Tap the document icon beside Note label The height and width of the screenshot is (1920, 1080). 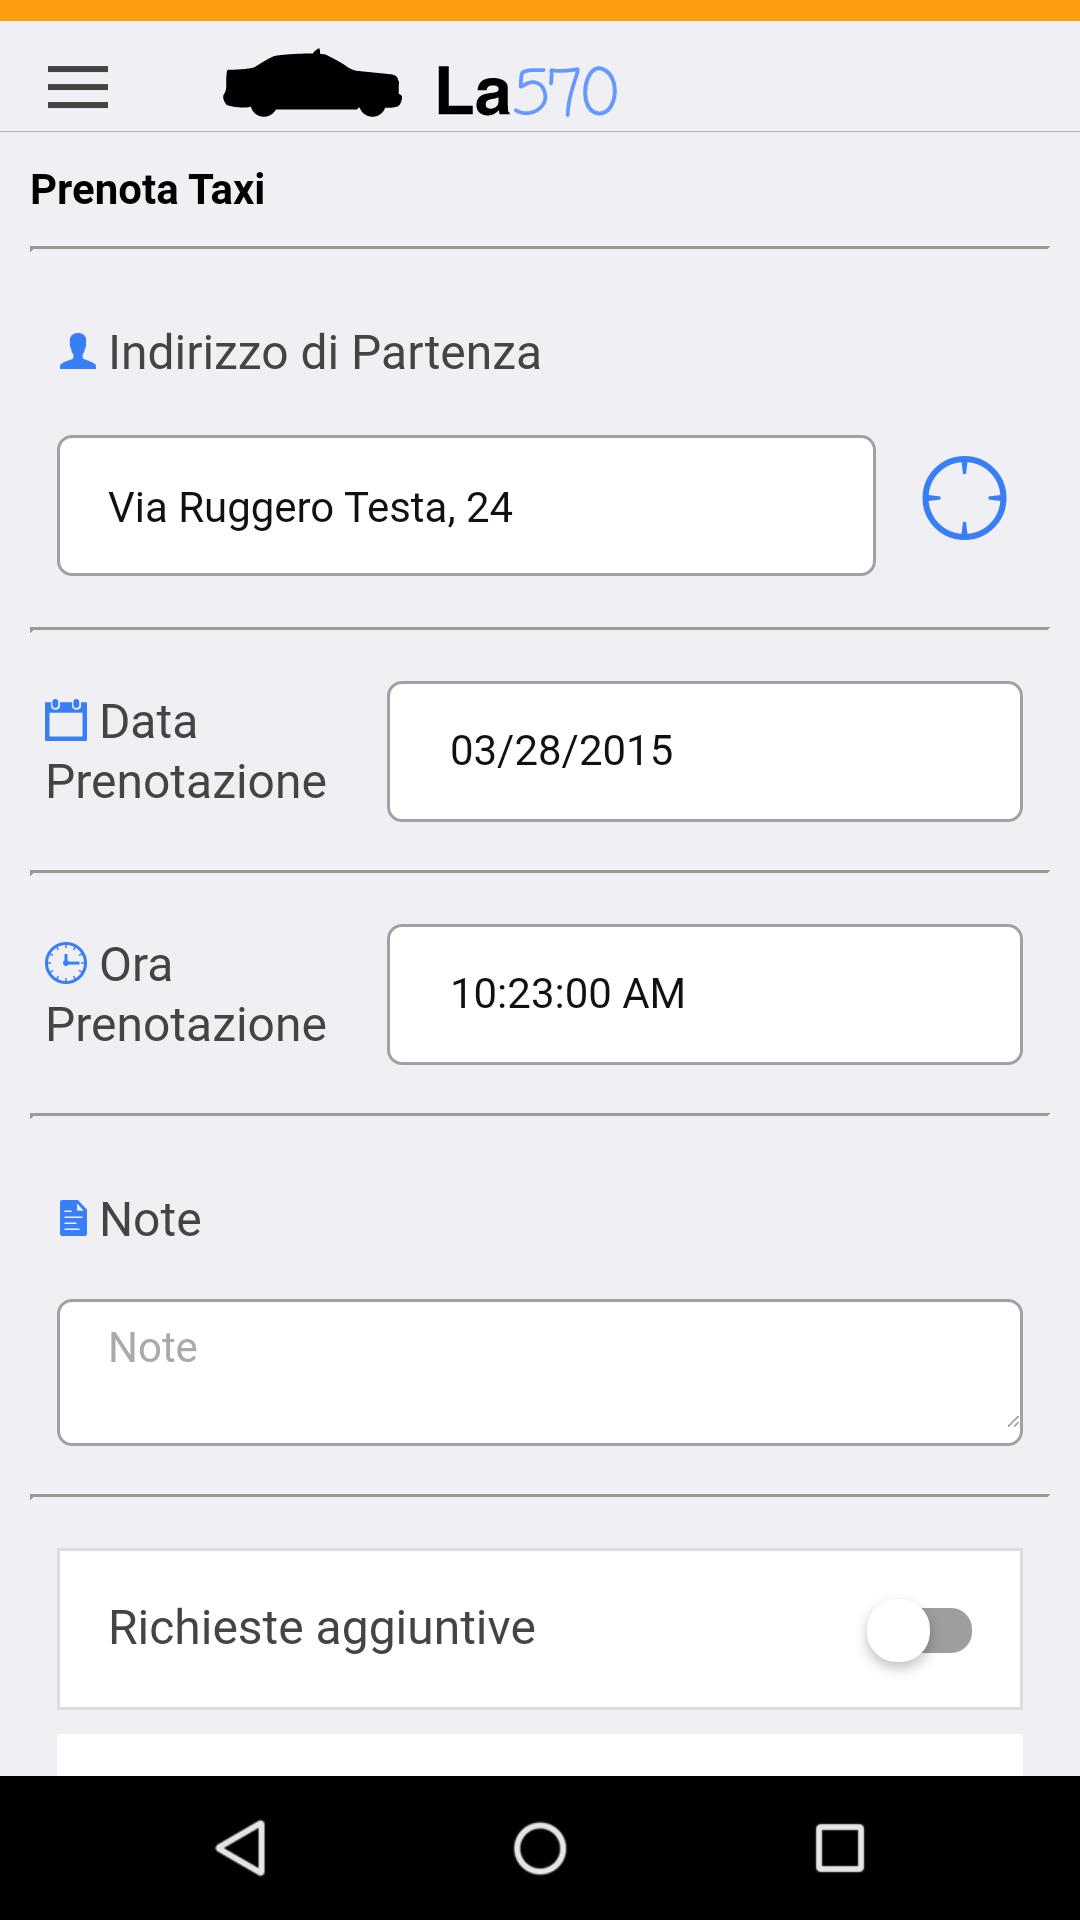(73, 1218)
